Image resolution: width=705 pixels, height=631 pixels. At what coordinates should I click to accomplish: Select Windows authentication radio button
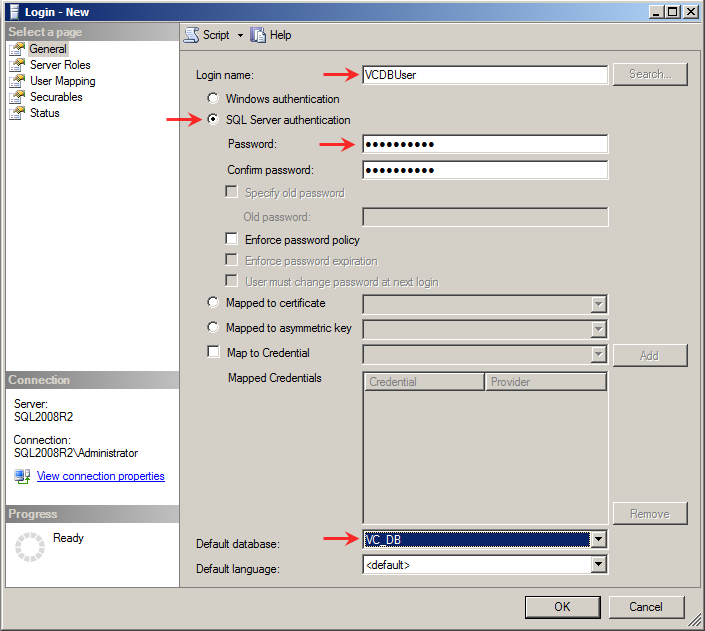212,99
